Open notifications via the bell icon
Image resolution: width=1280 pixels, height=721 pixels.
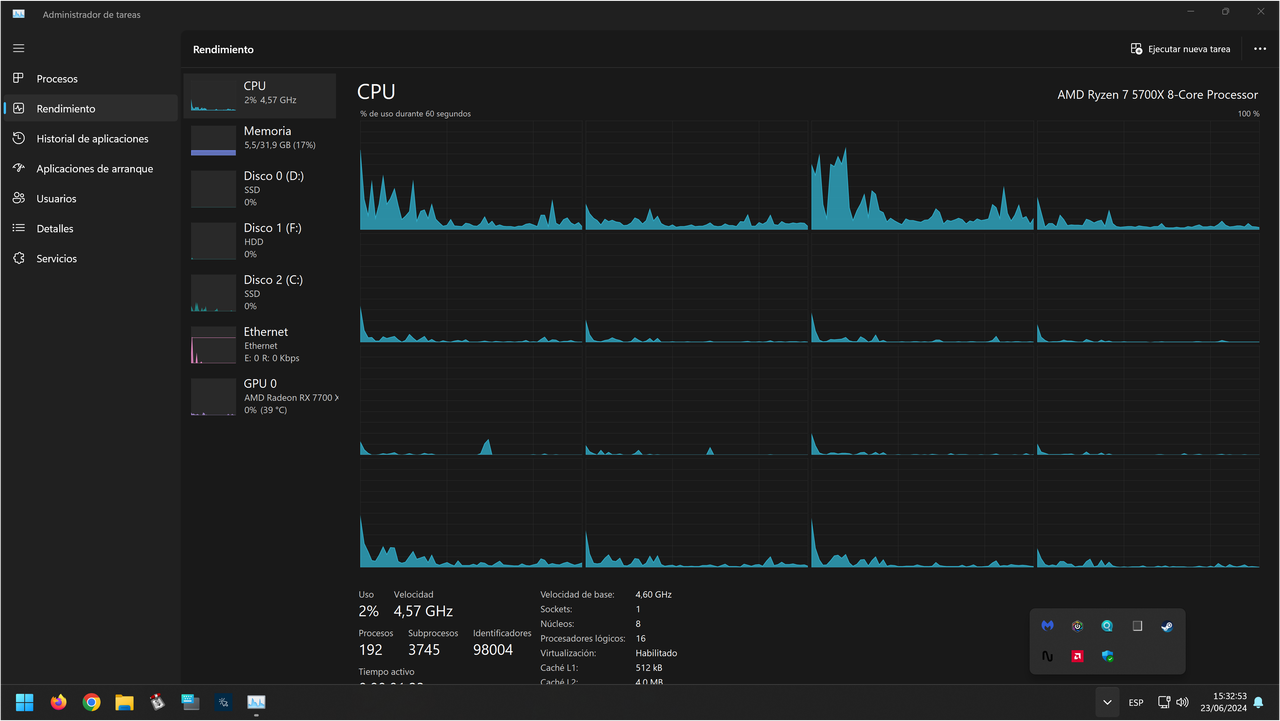[1259, 702]
